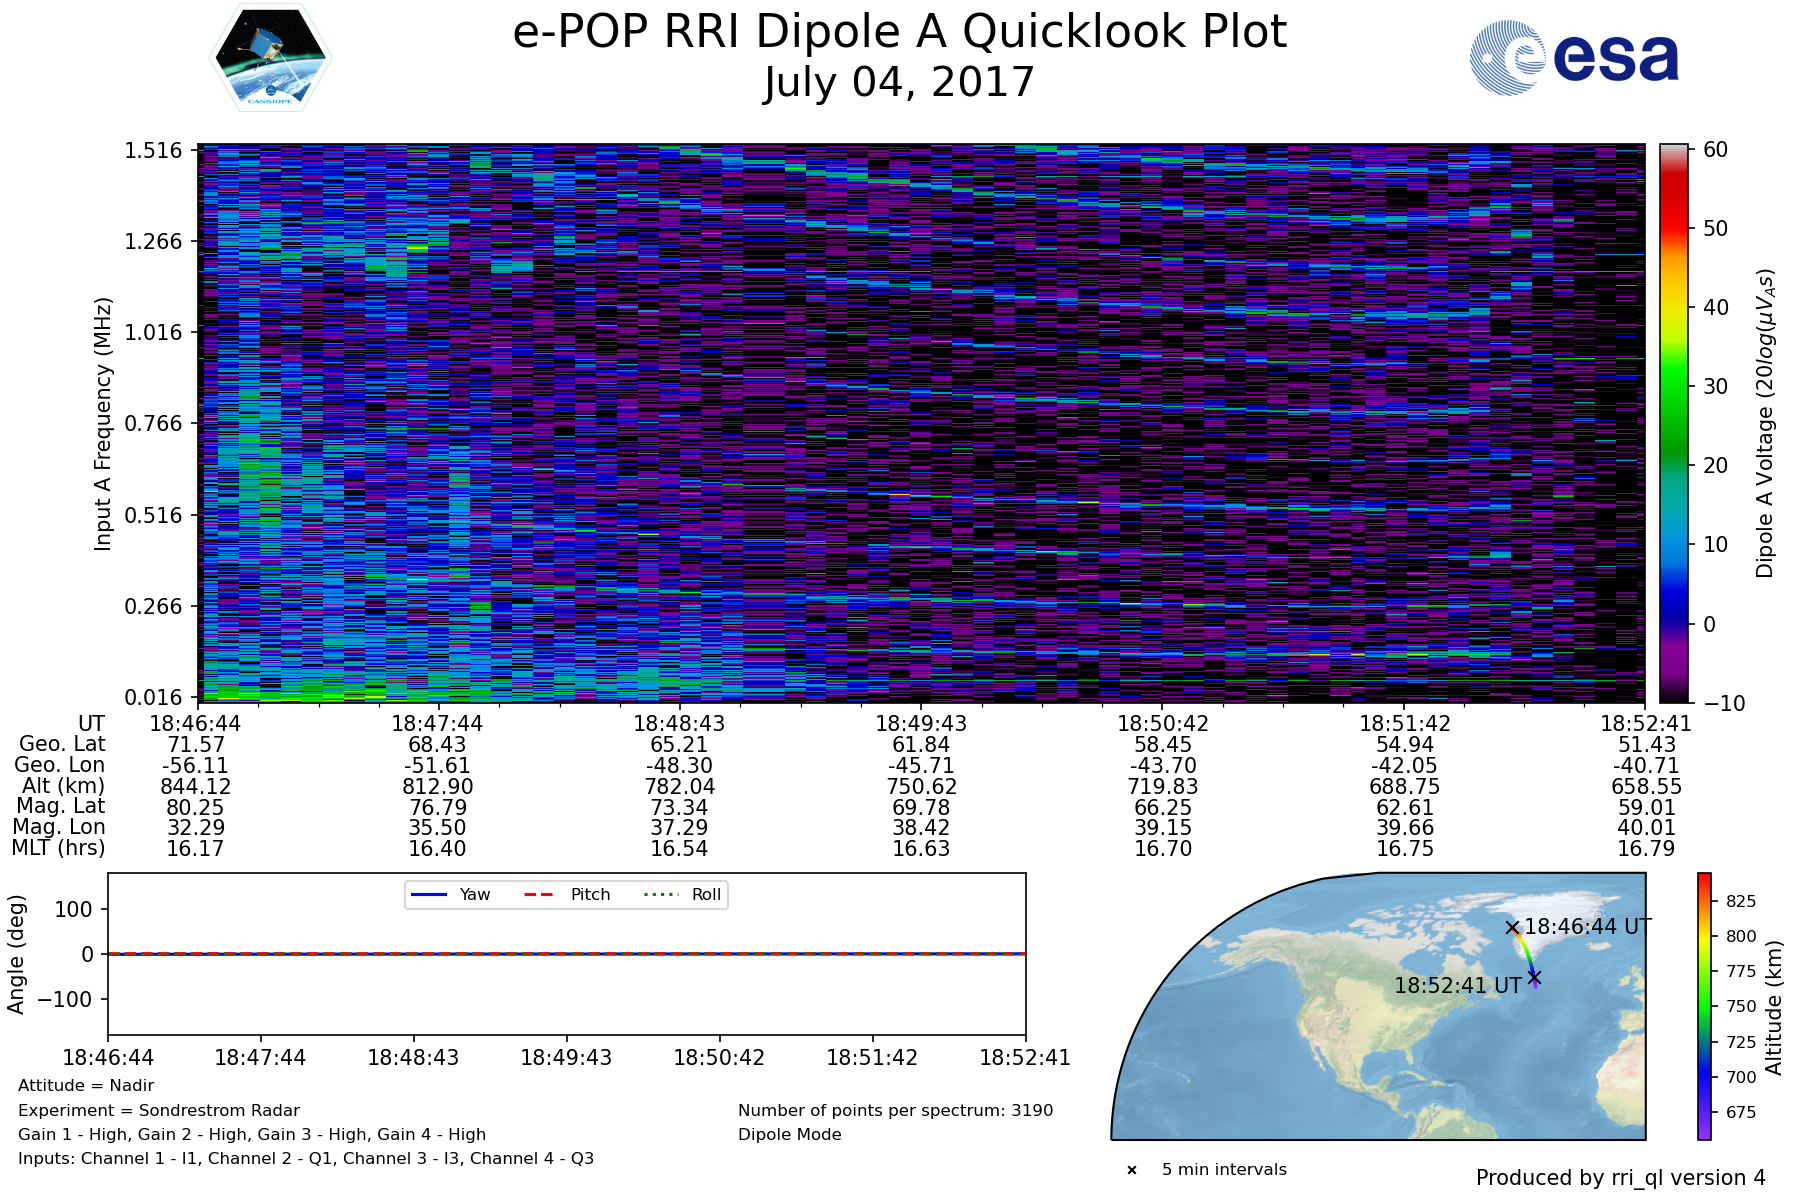The width and height of the screenshot is (1800, 1200).
Task: Click the green dotted Roll legend line
Action: point(660,895)
